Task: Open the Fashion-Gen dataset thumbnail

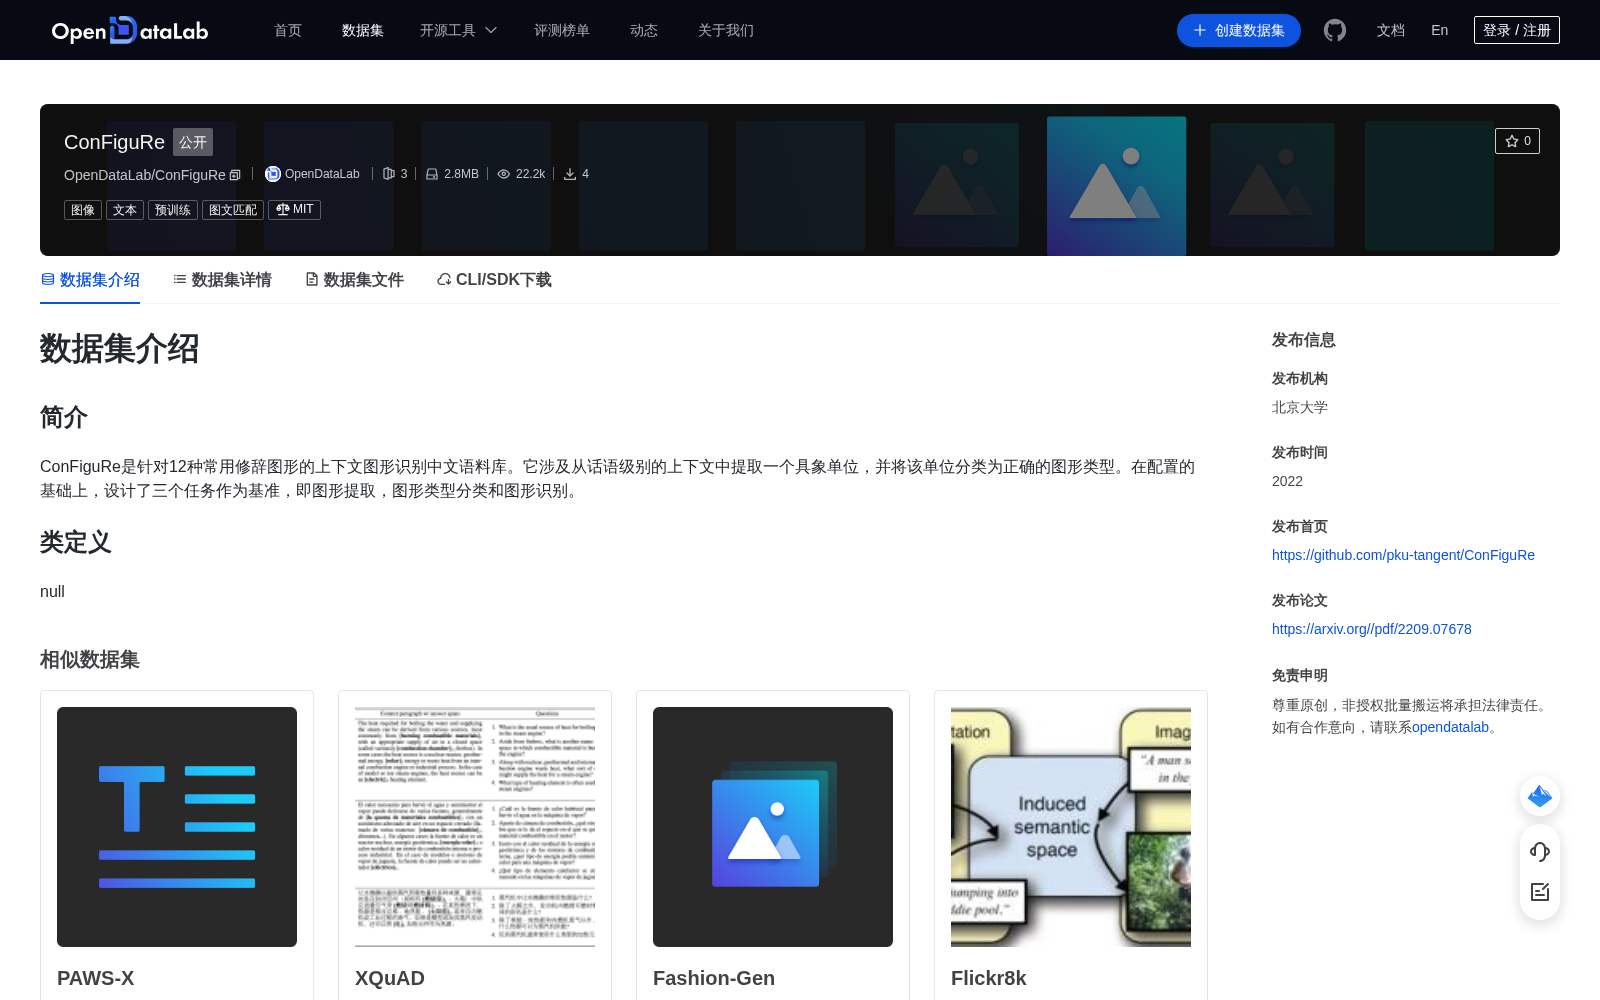Action: click(773, 827)
